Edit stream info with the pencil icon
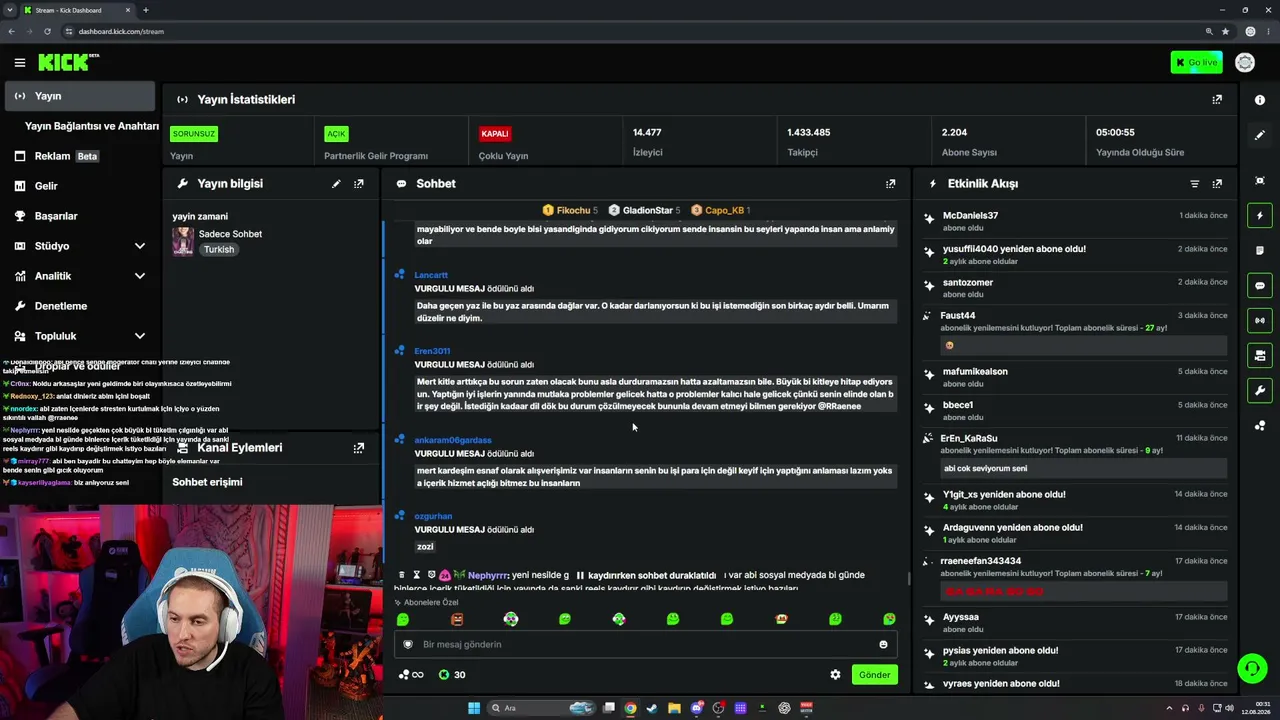This screenshot has width=1280, height=720. coord(336,184)
